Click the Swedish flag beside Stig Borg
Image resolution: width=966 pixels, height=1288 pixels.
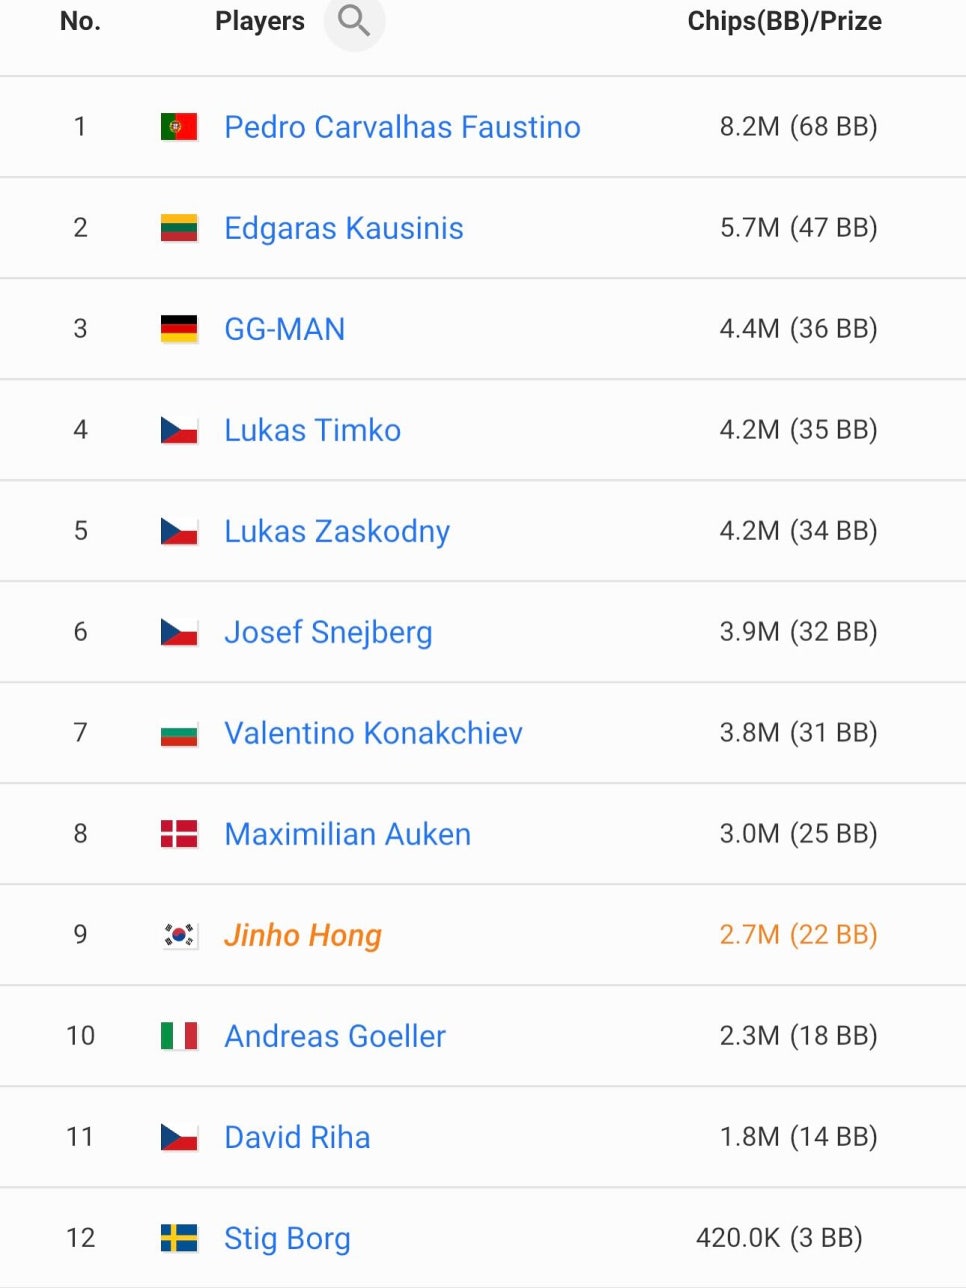[179, 1238]
